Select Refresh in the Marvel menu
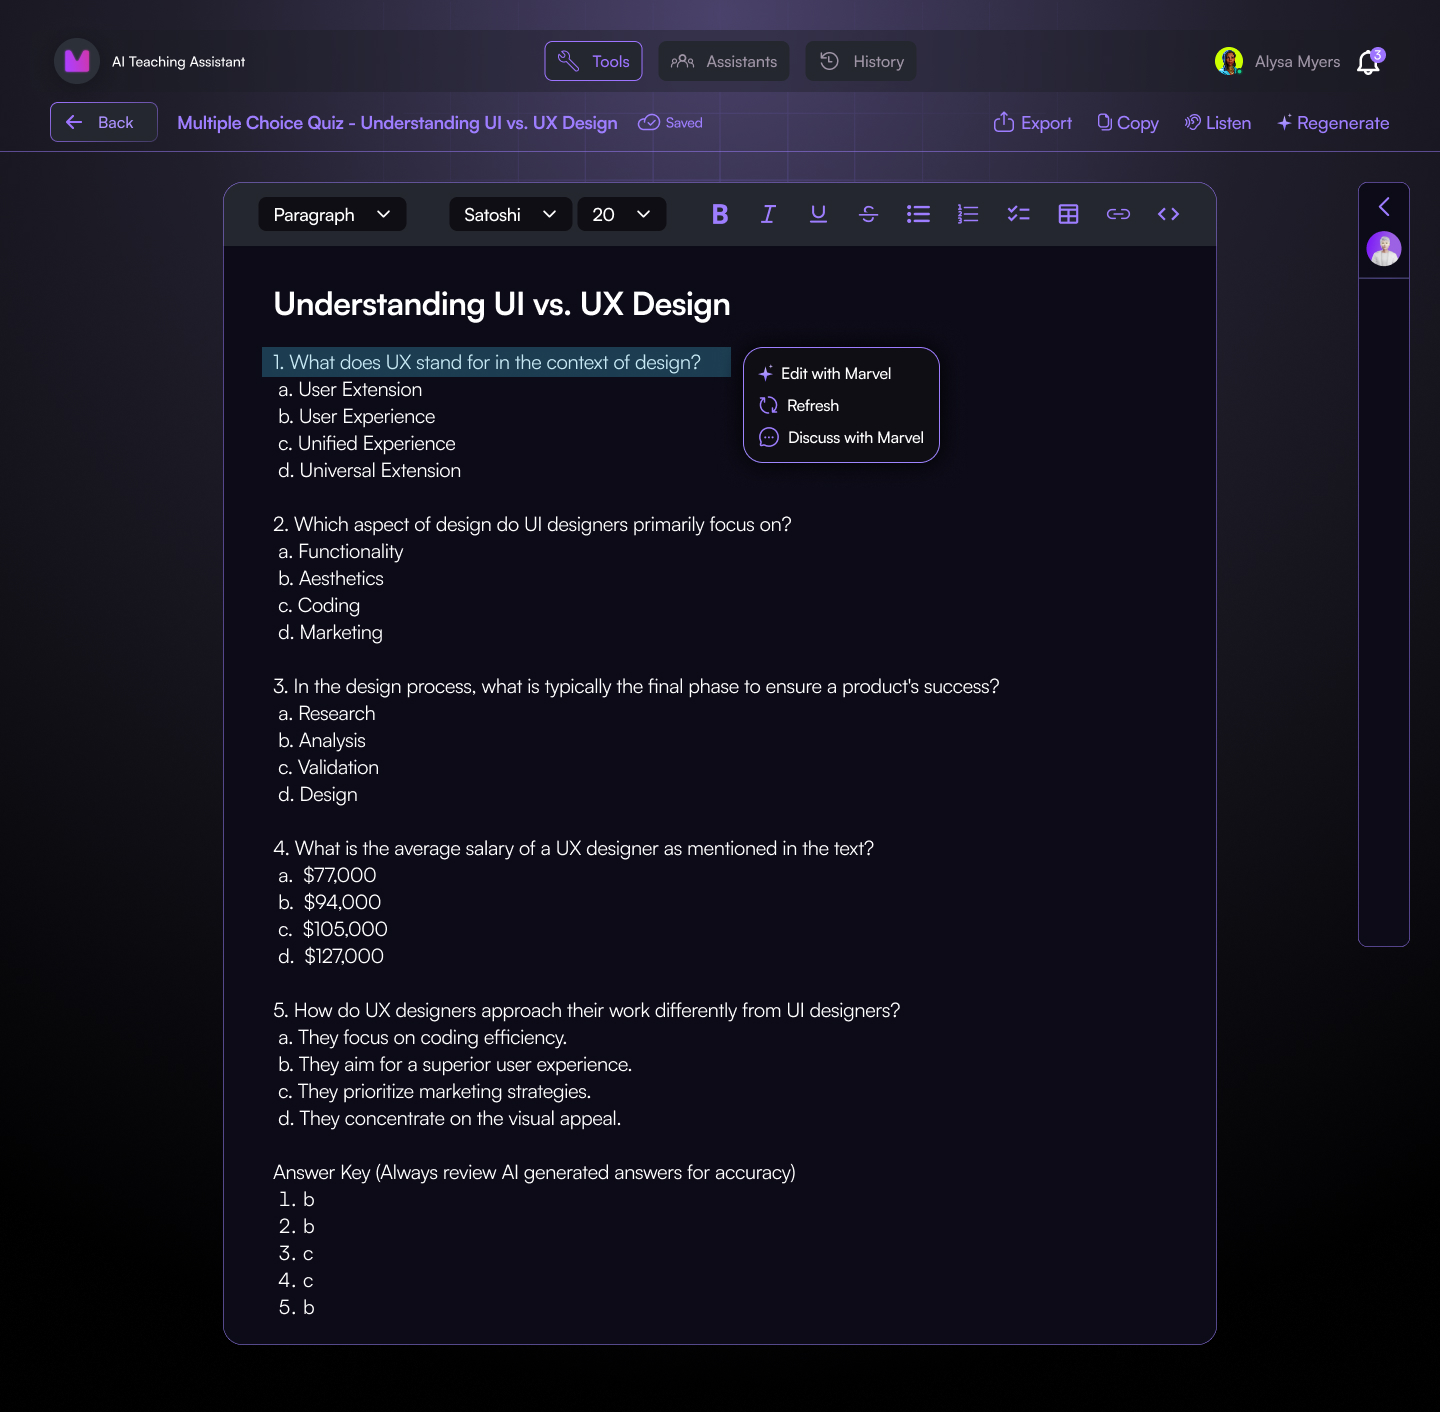 point(812,405)
